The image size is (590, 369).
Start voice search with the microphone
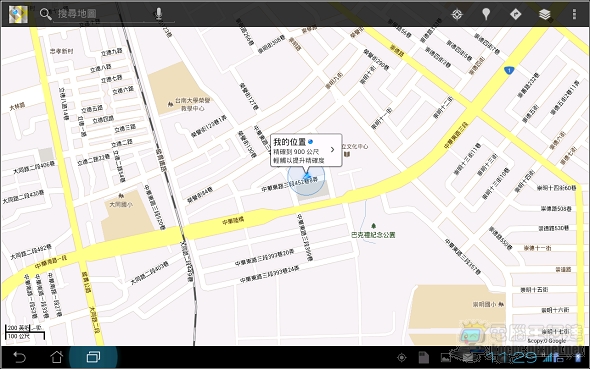click(x=159, y=14)
